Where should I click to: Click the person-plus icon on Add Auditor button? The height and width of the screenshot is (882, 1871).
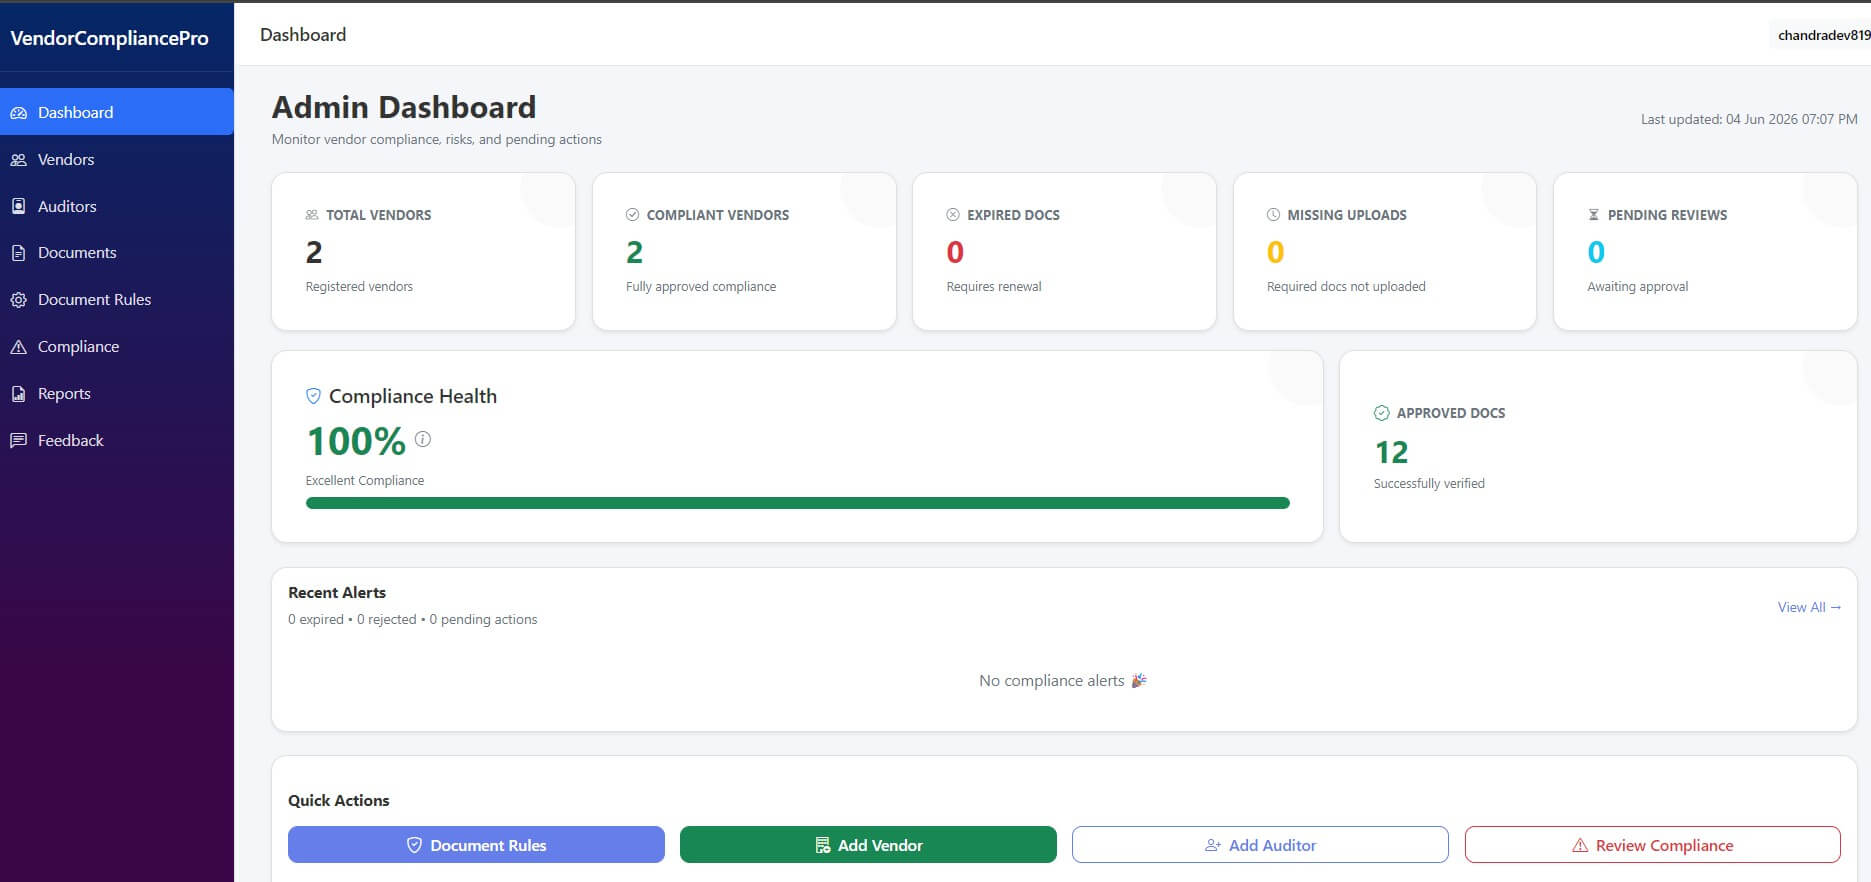point(1213,845)
